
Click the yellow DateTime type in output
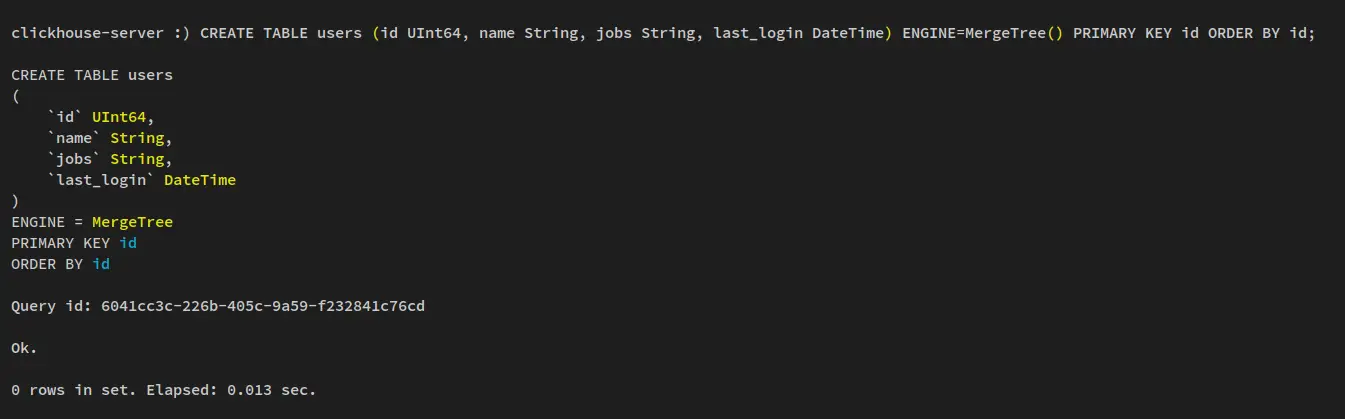pos(200,180)
